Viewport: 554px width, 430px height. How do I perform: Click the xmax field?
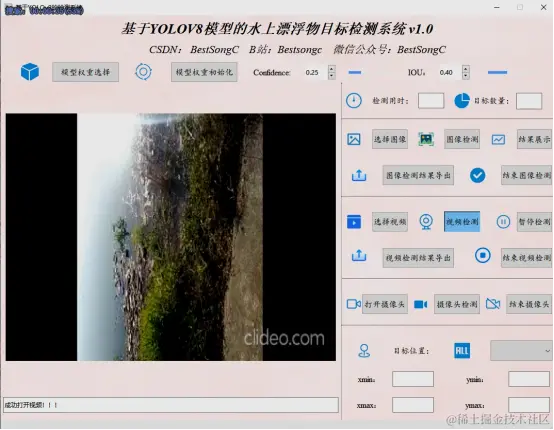413,405
